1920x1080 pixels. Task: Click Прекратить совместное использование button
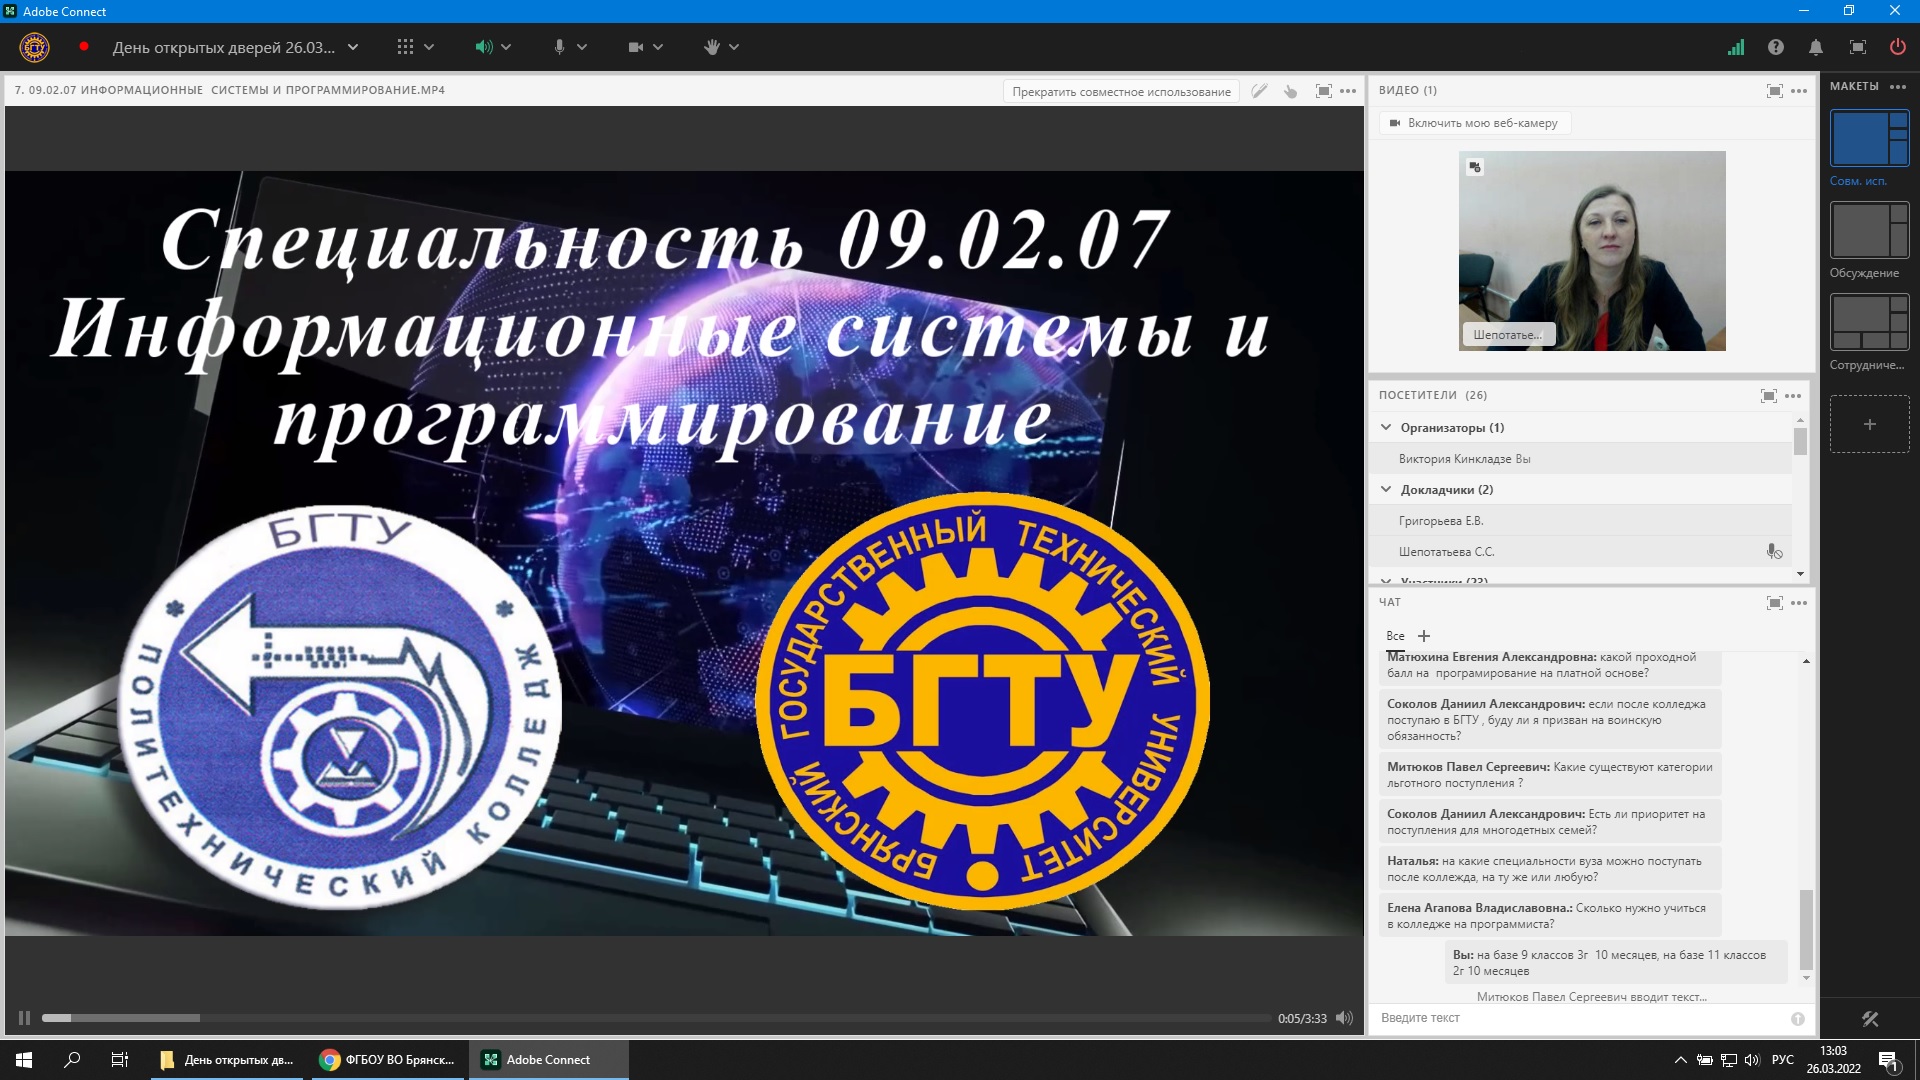(1121, 91)
